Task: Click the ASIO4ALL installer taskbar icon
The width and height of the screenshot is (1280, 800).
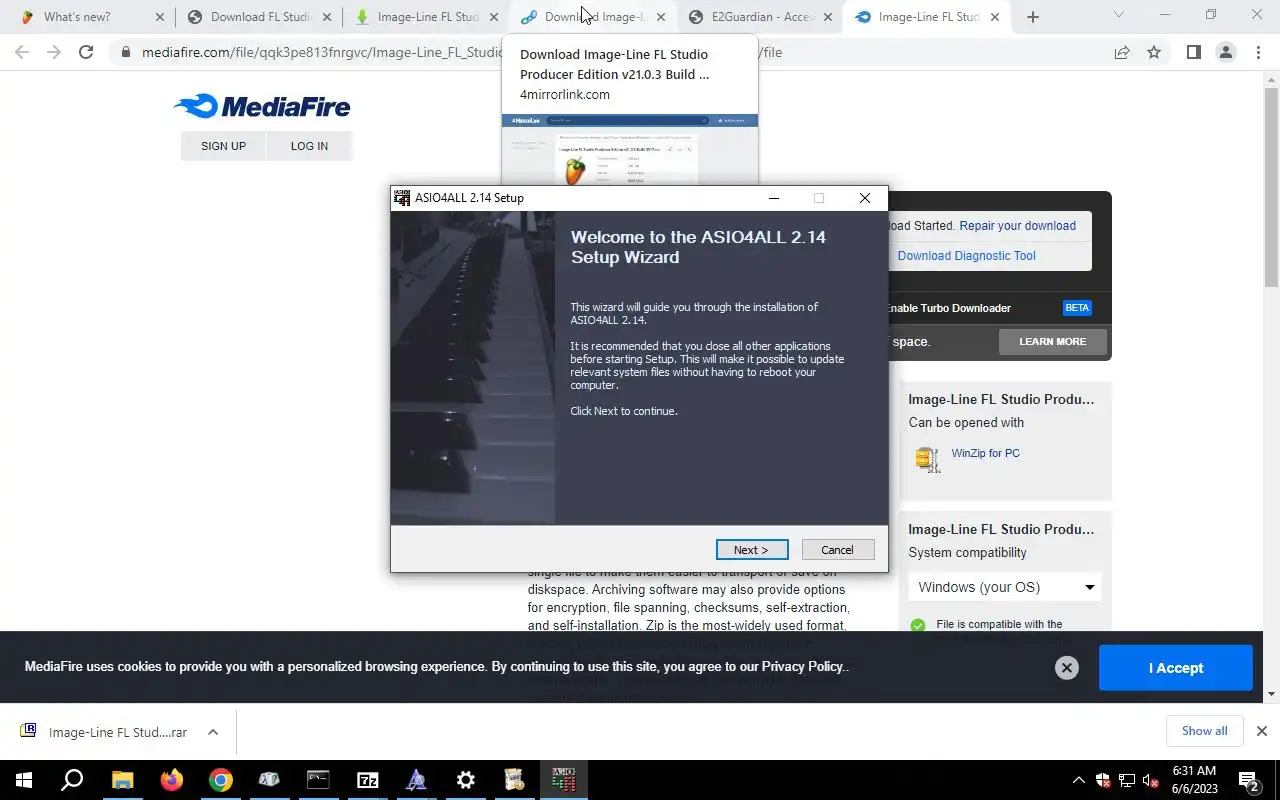Action: (563, 780)
